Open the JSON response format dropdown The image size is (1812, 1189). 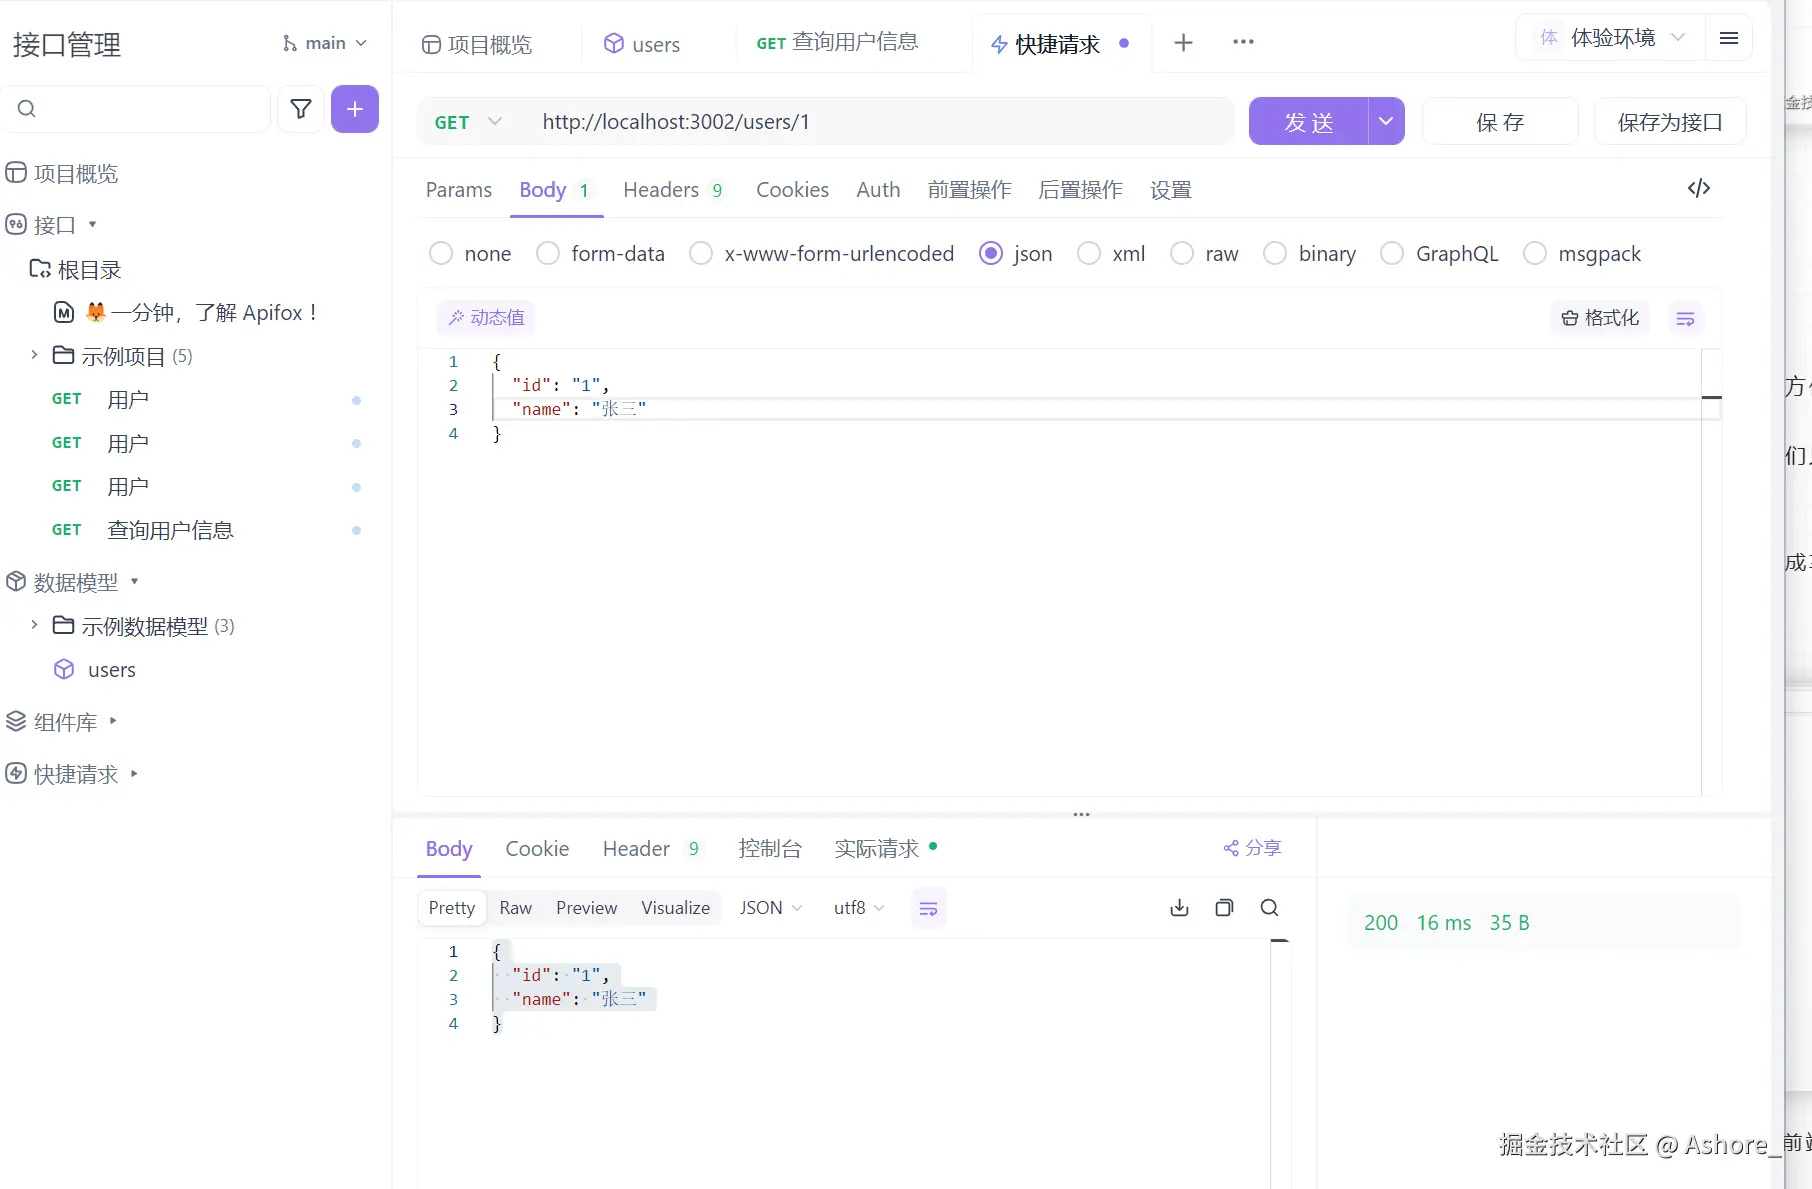coord(771,908)
